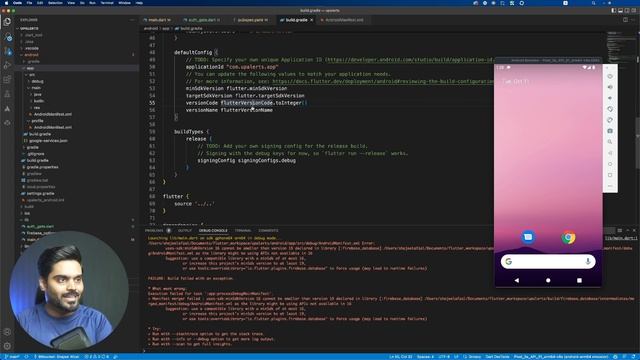Viewport: 640px width, 360px height.
Task: Tap the Google search bar on emulator
Action: tap(548, 261)
